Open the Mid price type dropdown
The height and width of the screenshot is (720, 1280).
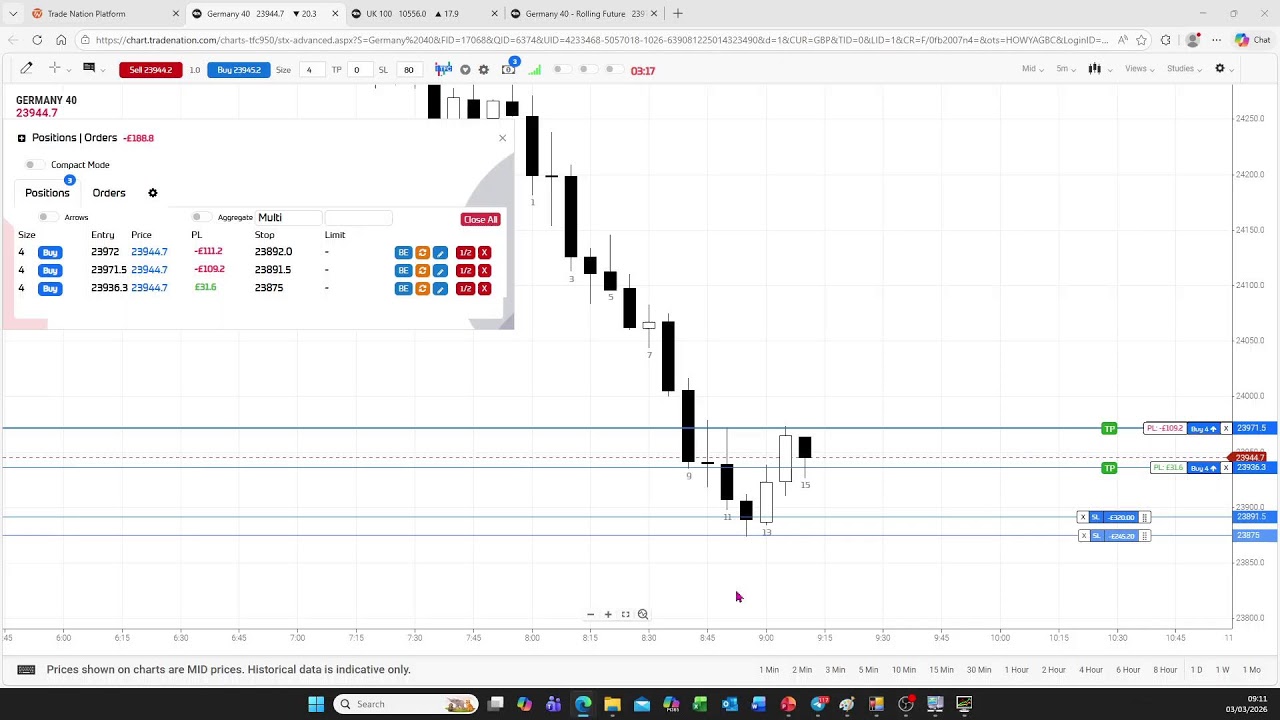1032,69
